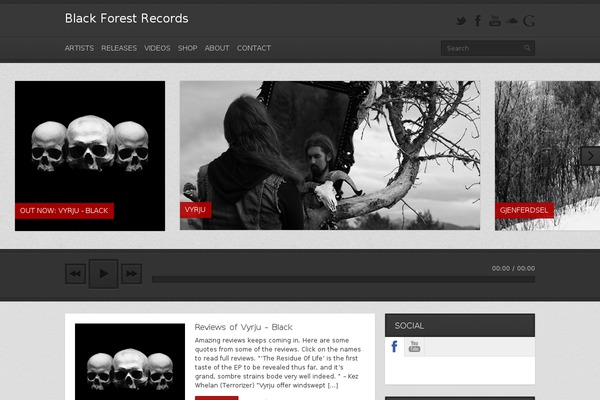Click the YouTube tab in Social widget
The width and height of the screenshot is (600, 400).
(x=414, y=346)
